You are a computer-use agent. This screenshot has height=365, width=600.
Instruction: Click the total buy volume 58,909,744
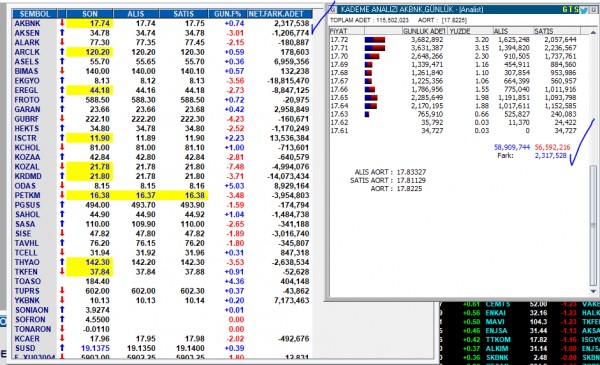click(512, 147)
